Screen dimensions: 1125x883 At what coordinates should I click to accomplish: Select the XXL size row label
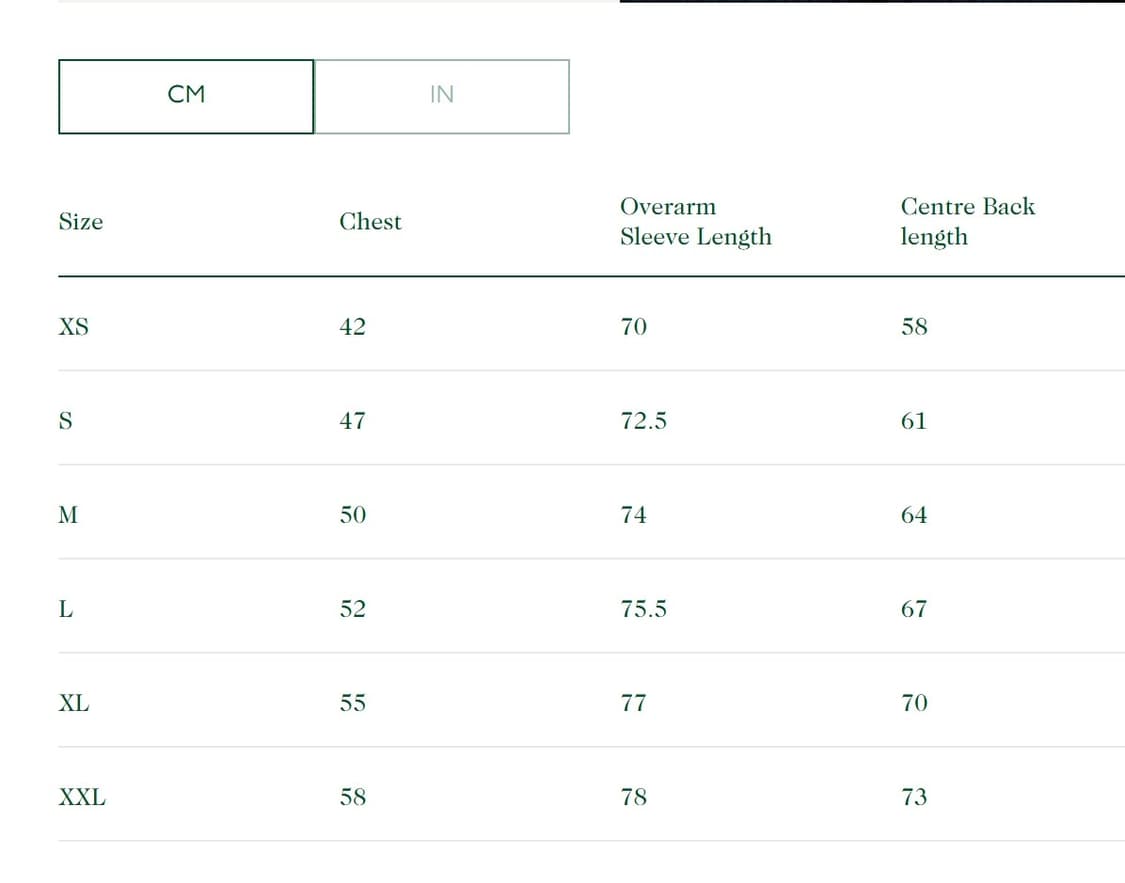point(82,797)
